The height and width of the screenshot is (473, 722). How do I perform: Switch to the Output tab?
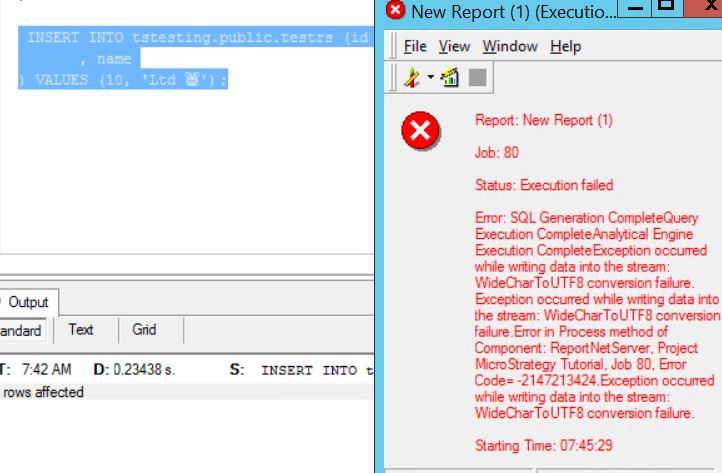click(28, 301)
